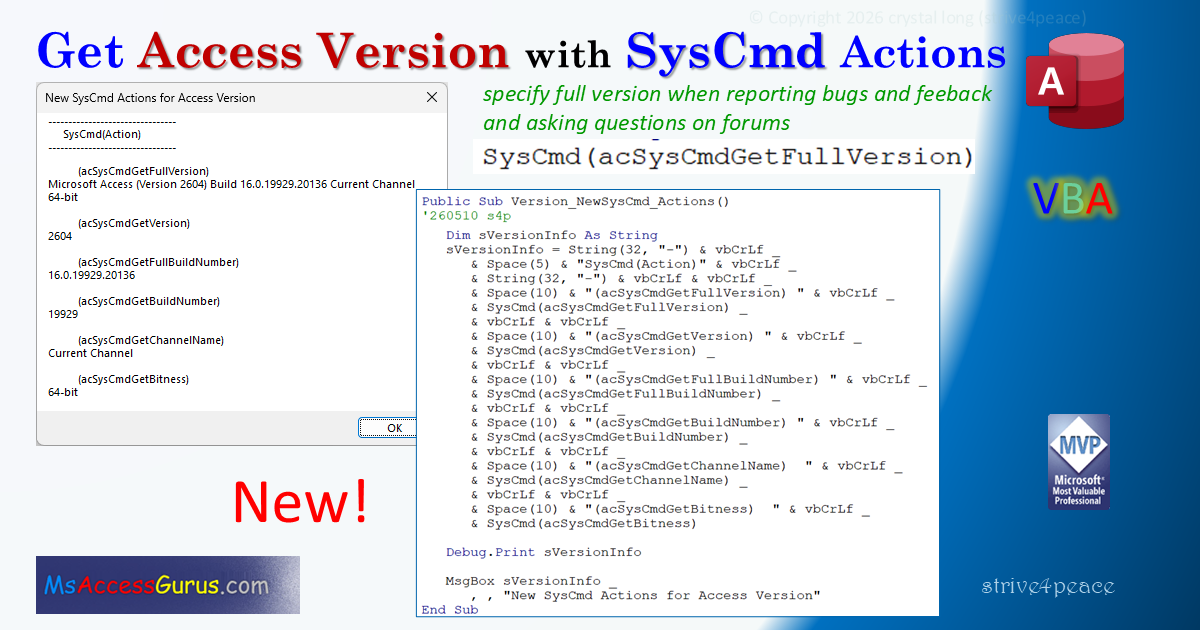
Task: Click the (acSysCmdGetBitness) label in dialog
Action: [x=133, y=380]
